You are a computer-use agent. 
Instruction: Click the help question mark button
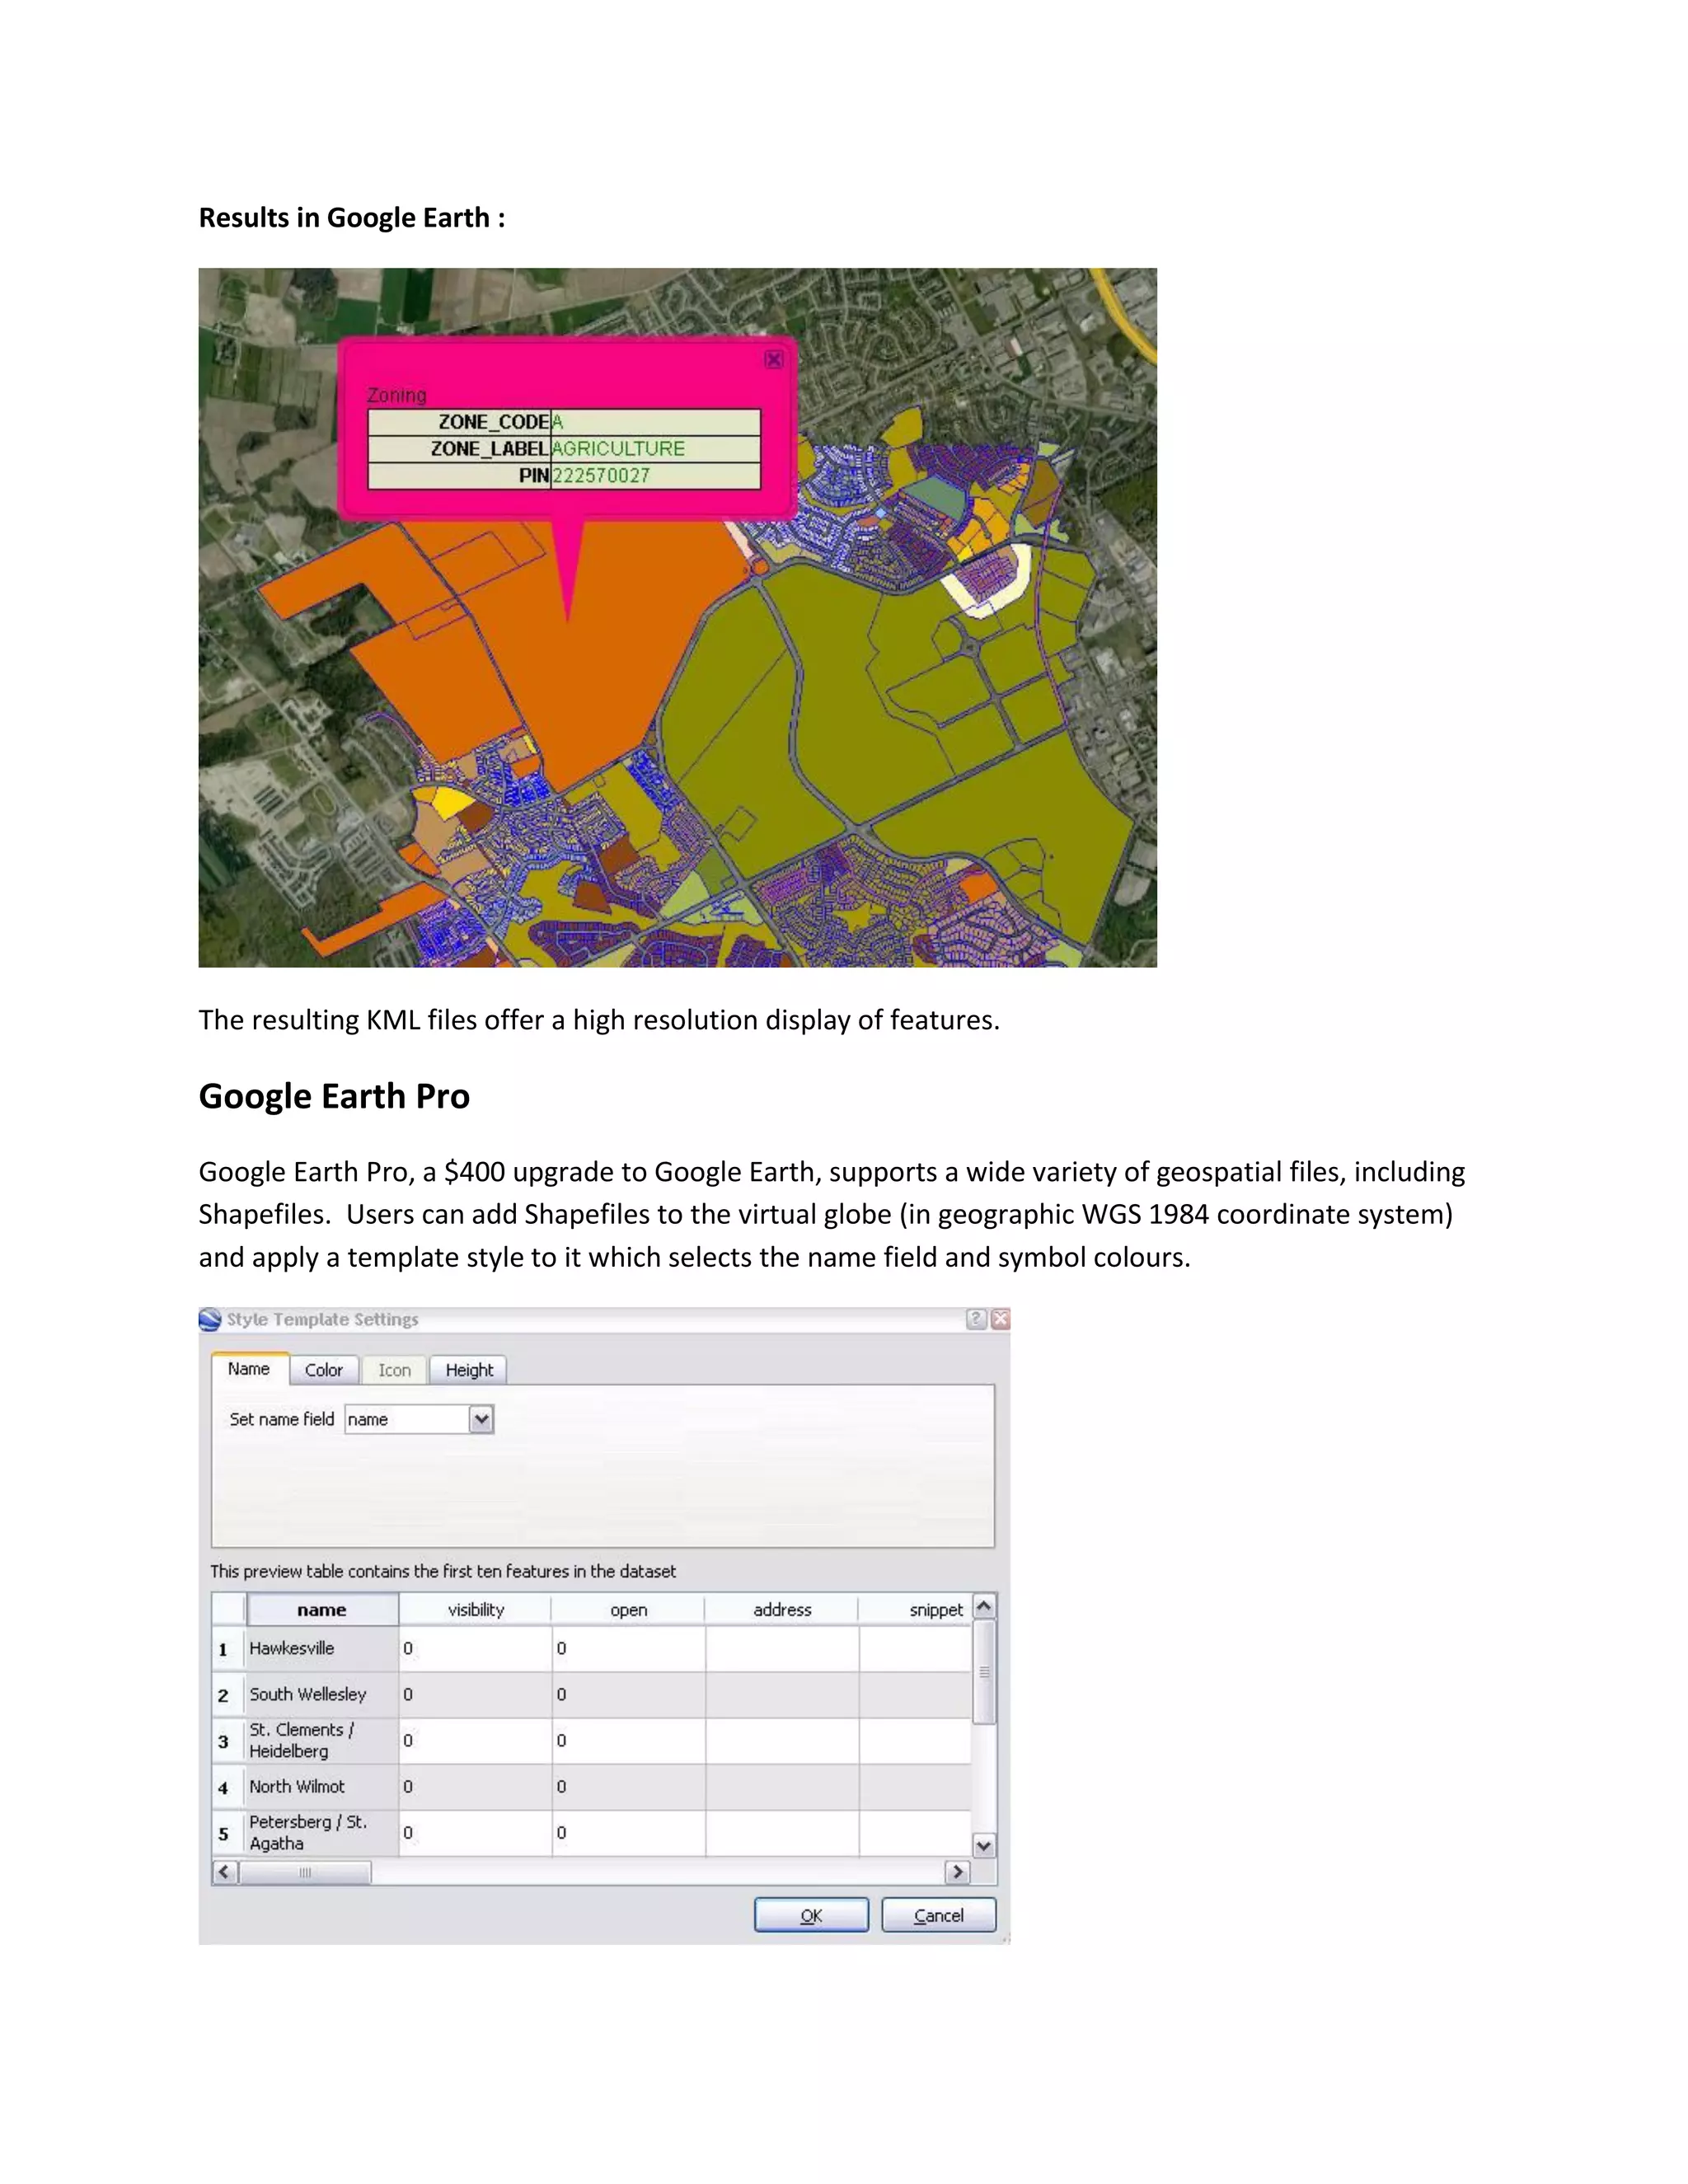[976, 1319]
